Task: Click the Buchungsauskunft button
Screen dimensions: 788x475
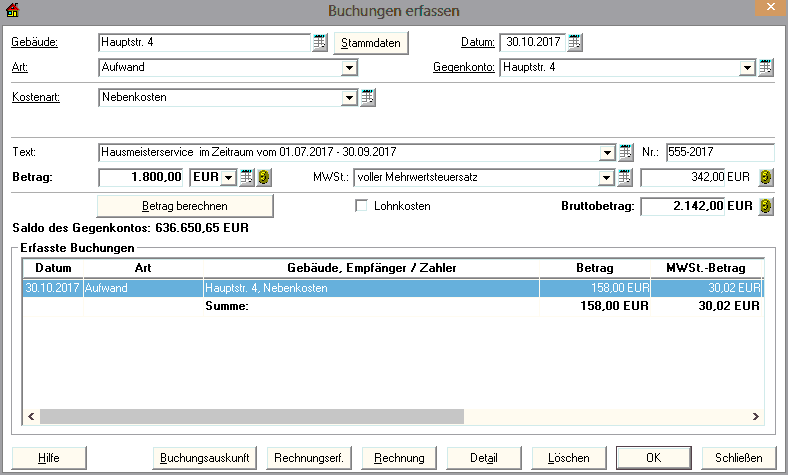Action: (205, 458)
